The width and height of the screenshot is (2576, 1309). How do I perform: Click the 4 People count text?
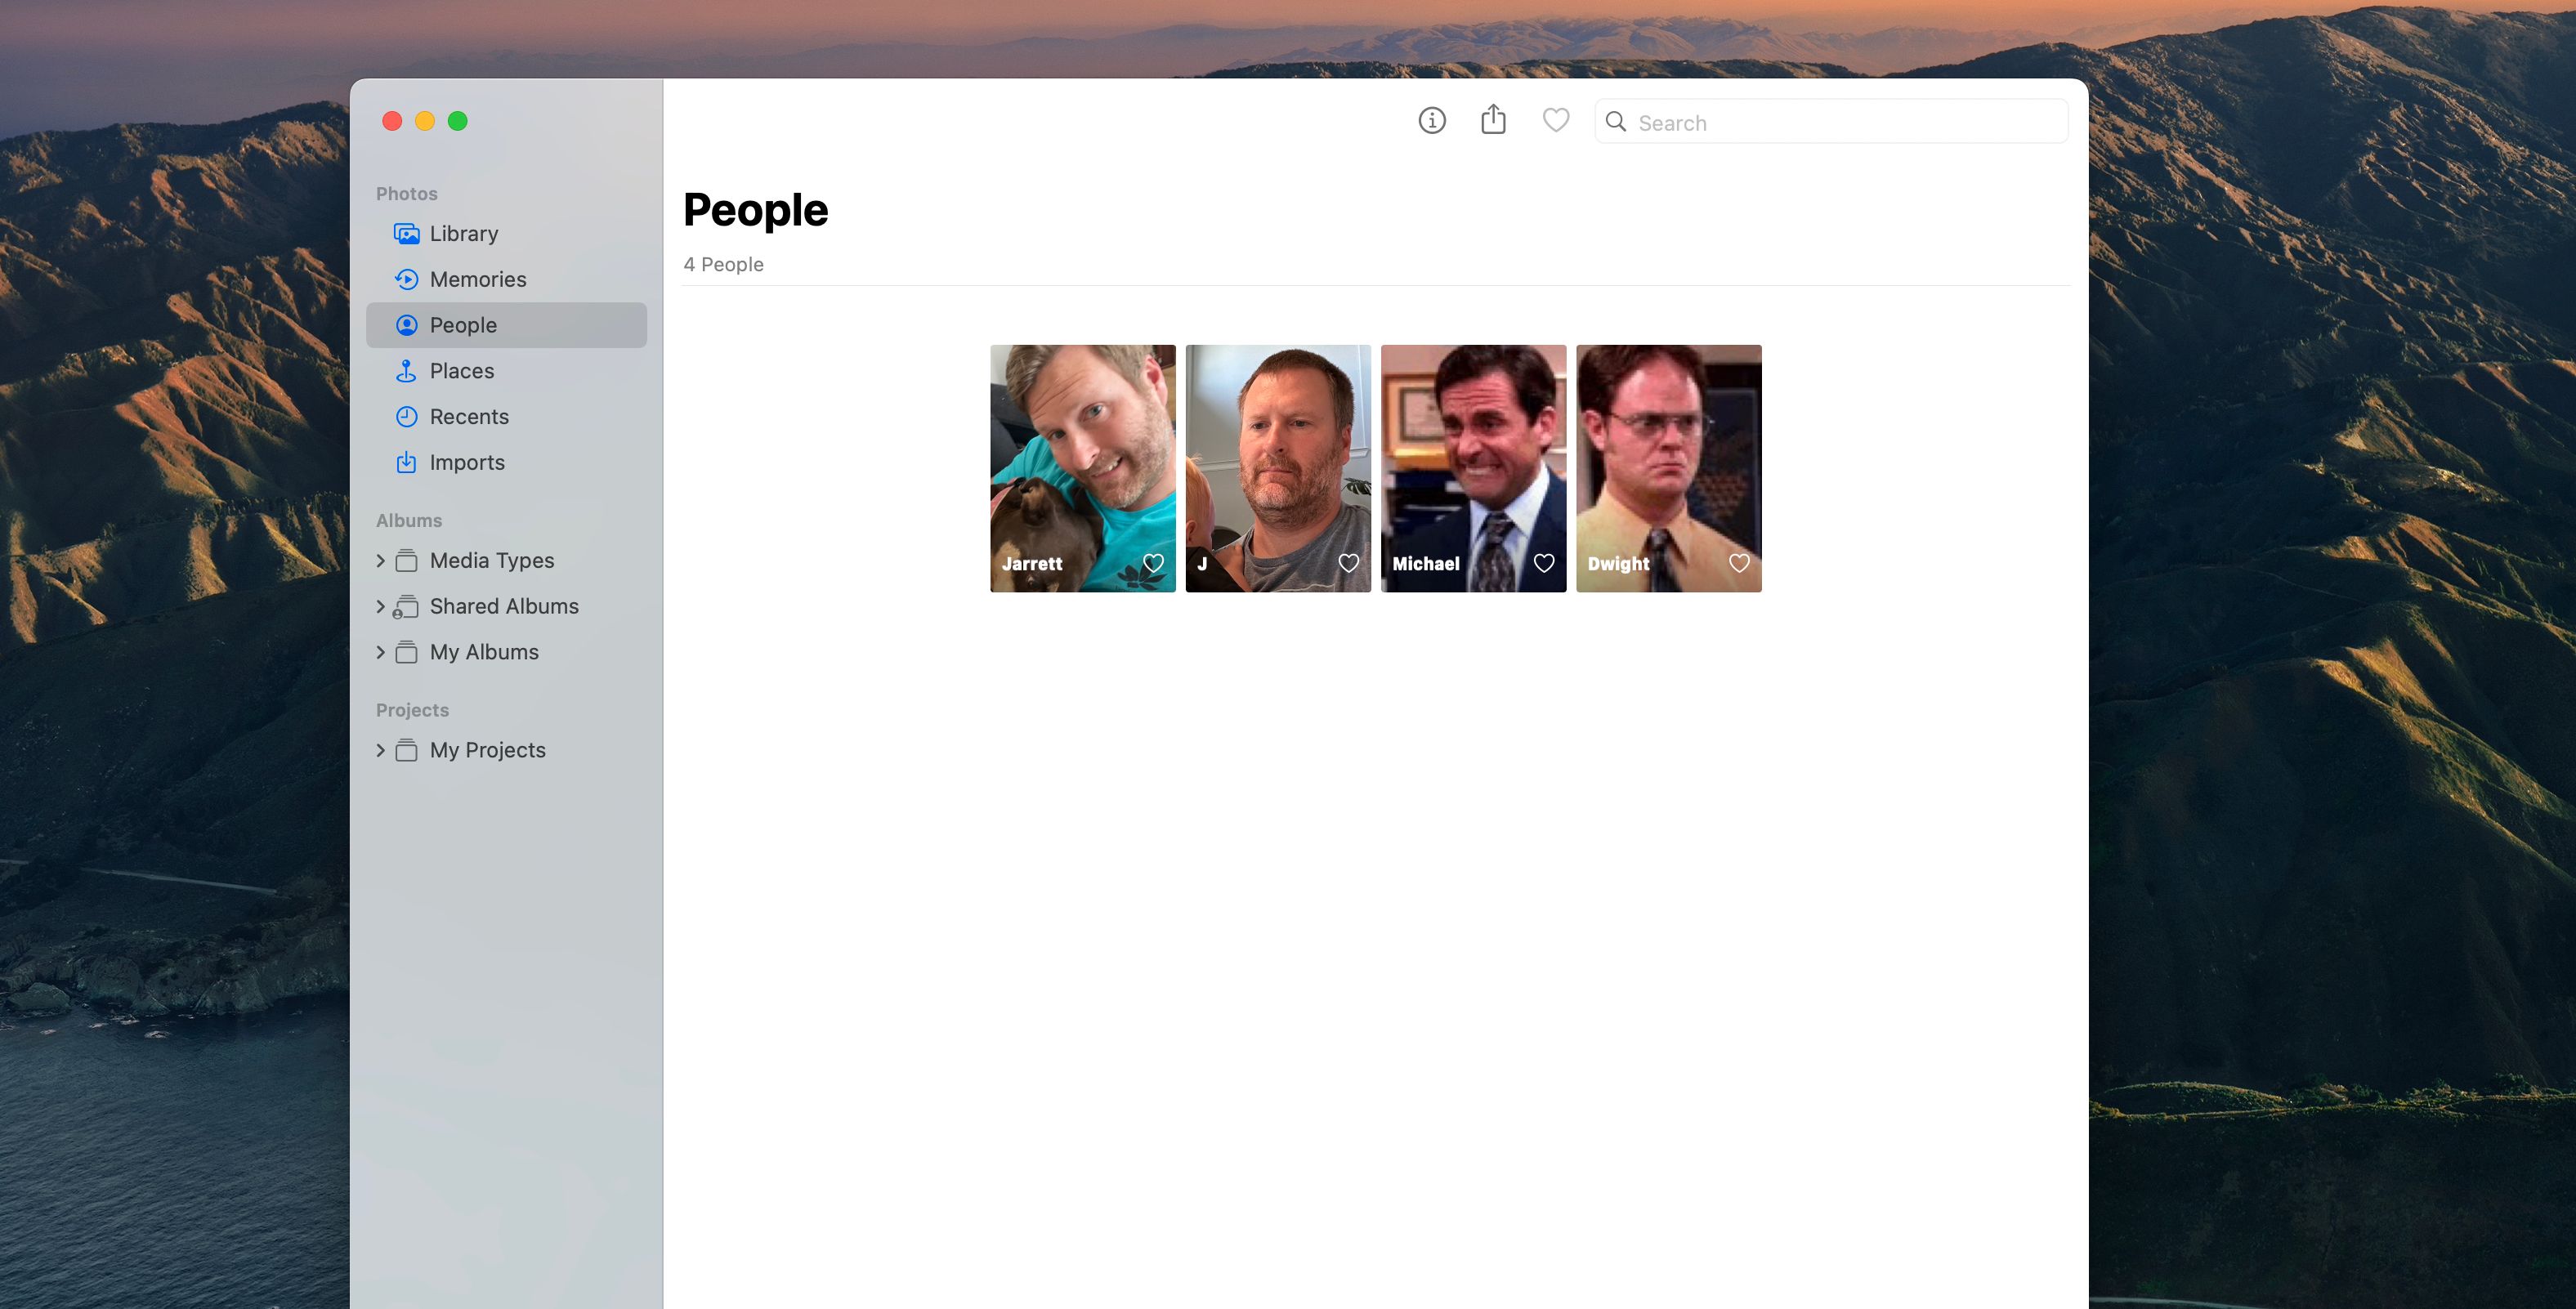pyautogui.click(x=723, y=264)
